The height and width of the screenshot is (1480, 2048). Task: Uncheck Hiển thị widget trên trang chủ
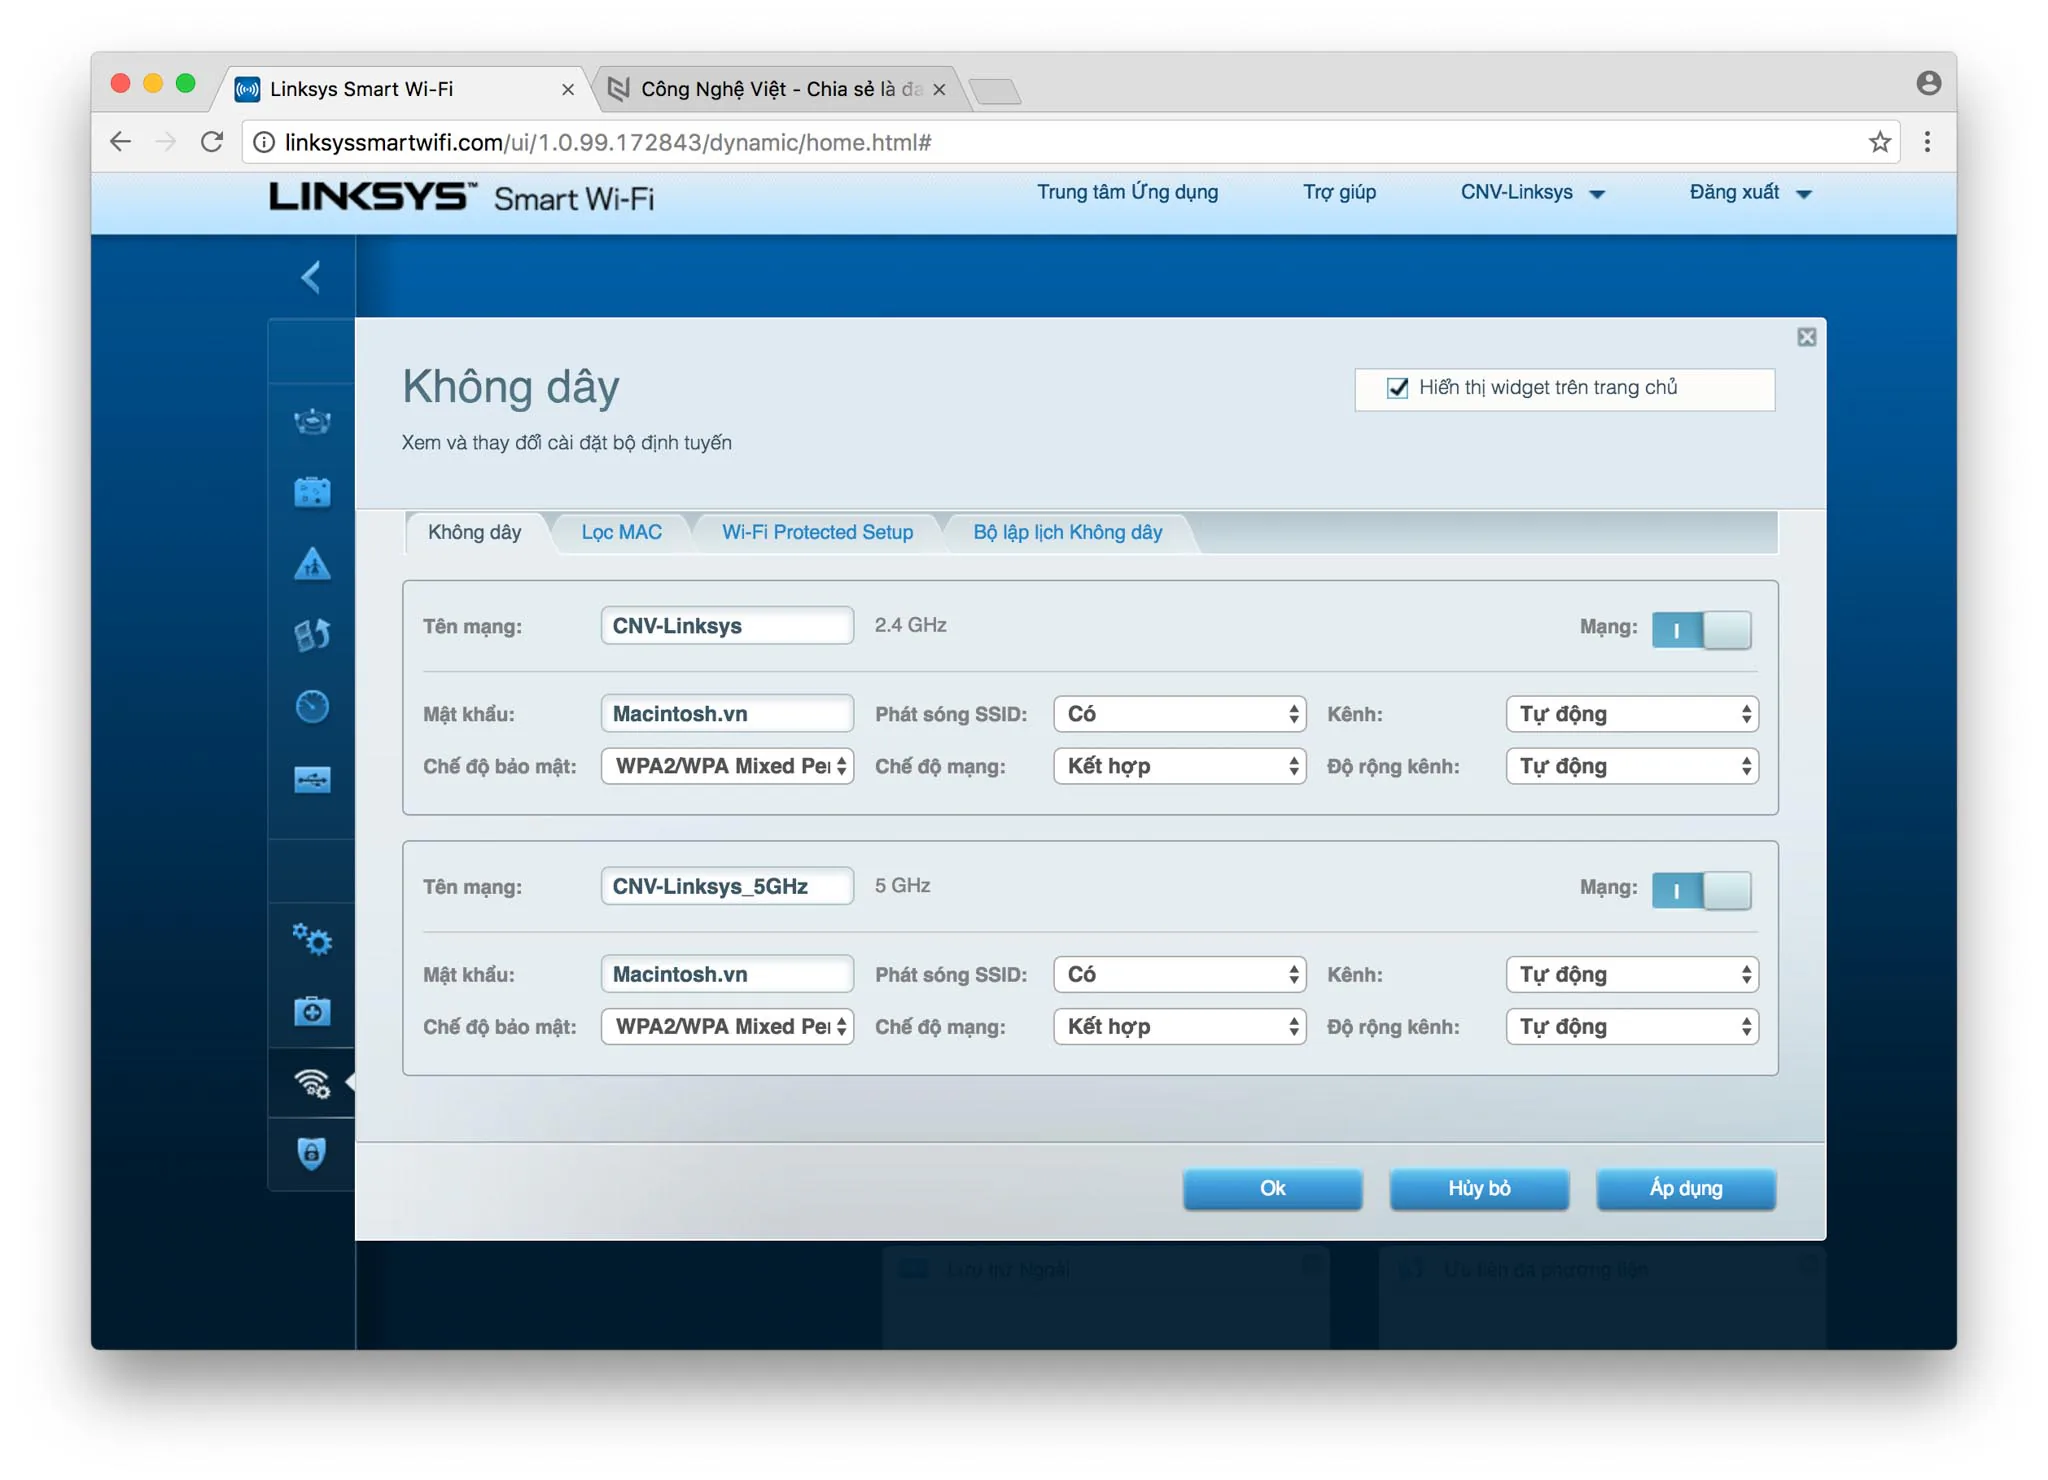(x=1397, y=388)
